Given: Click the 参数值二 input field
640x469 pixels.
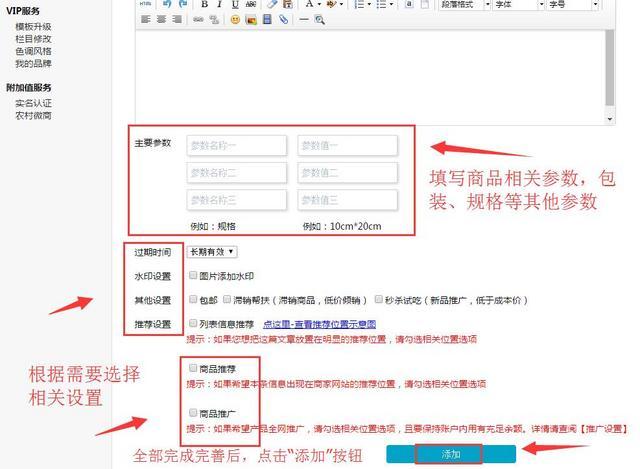Looking at the screenshot, I should coord(347,173).
